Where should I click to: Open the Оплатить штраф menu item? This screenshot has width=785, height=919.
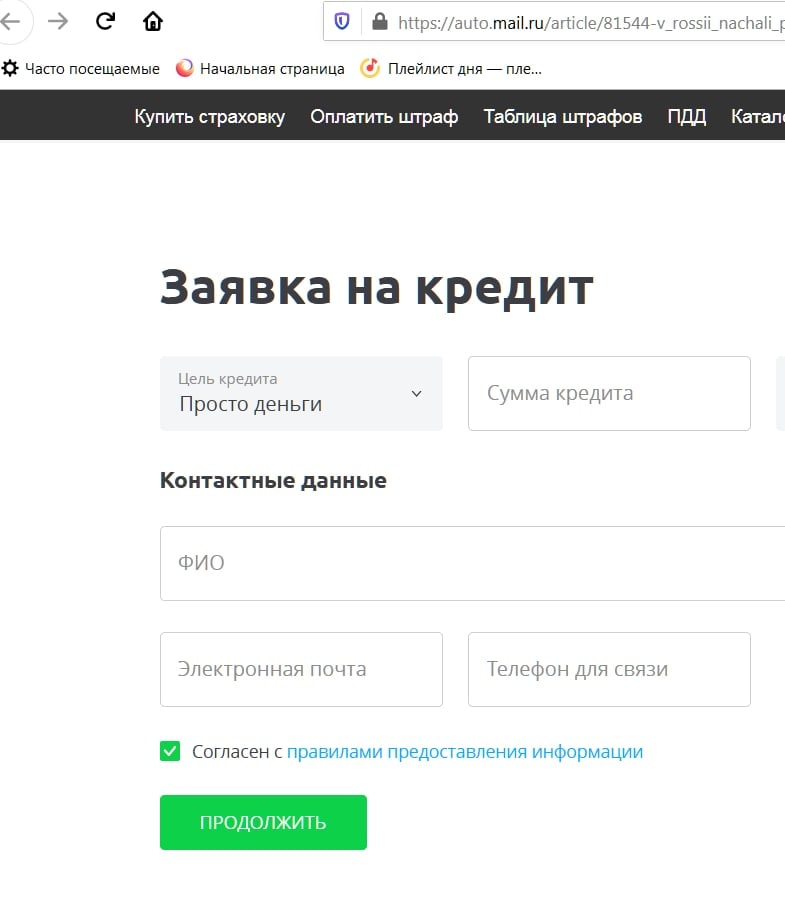tap(384, 116)
